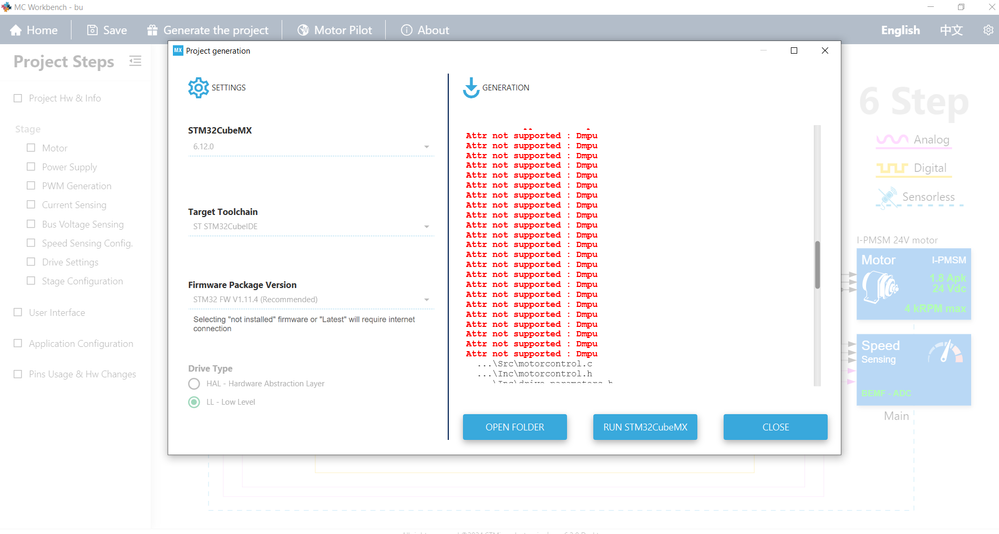Click the Sensorless icon
The image size is (999, 534).
click(x=887, y=197)
